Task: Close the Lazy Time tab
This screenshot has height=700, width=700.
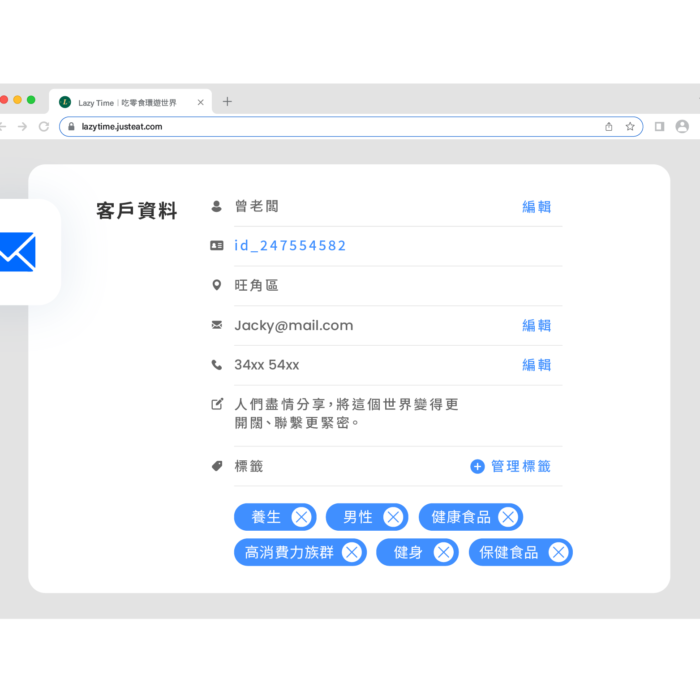Action: pos(200,102)
